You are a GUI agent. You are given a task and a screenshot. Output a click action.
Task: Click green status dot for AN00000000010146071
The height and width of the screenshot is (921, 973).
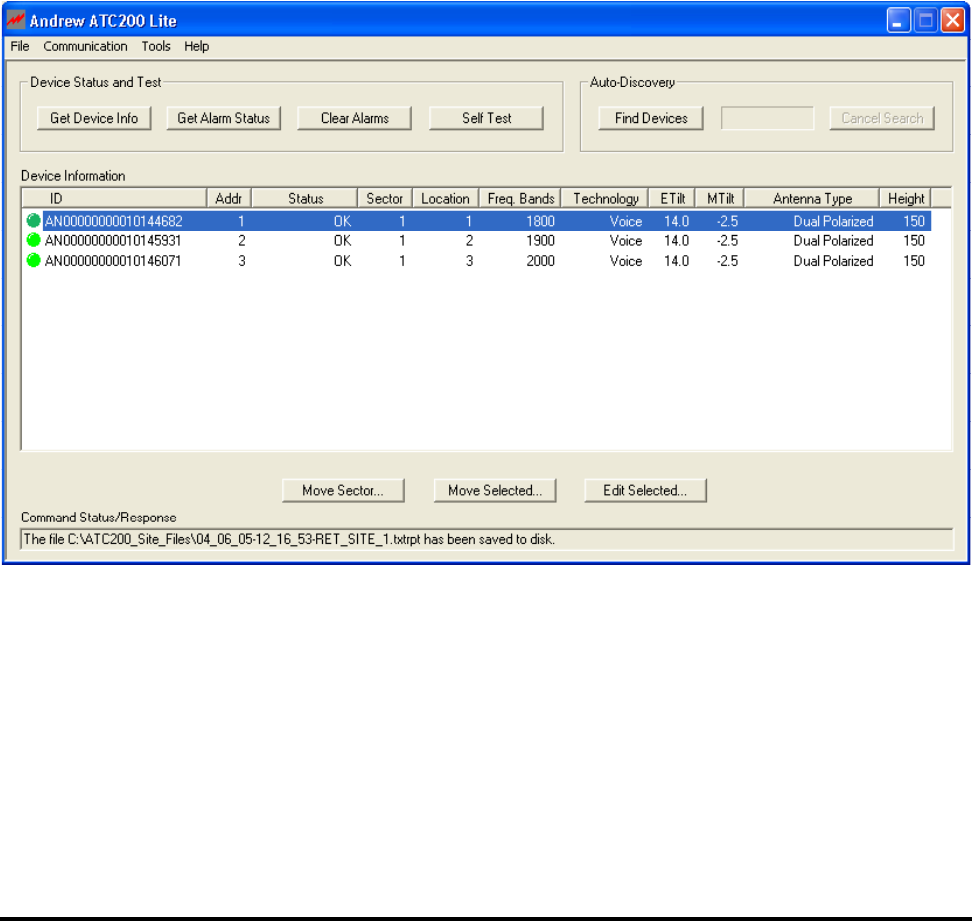(x=34, y=261)
